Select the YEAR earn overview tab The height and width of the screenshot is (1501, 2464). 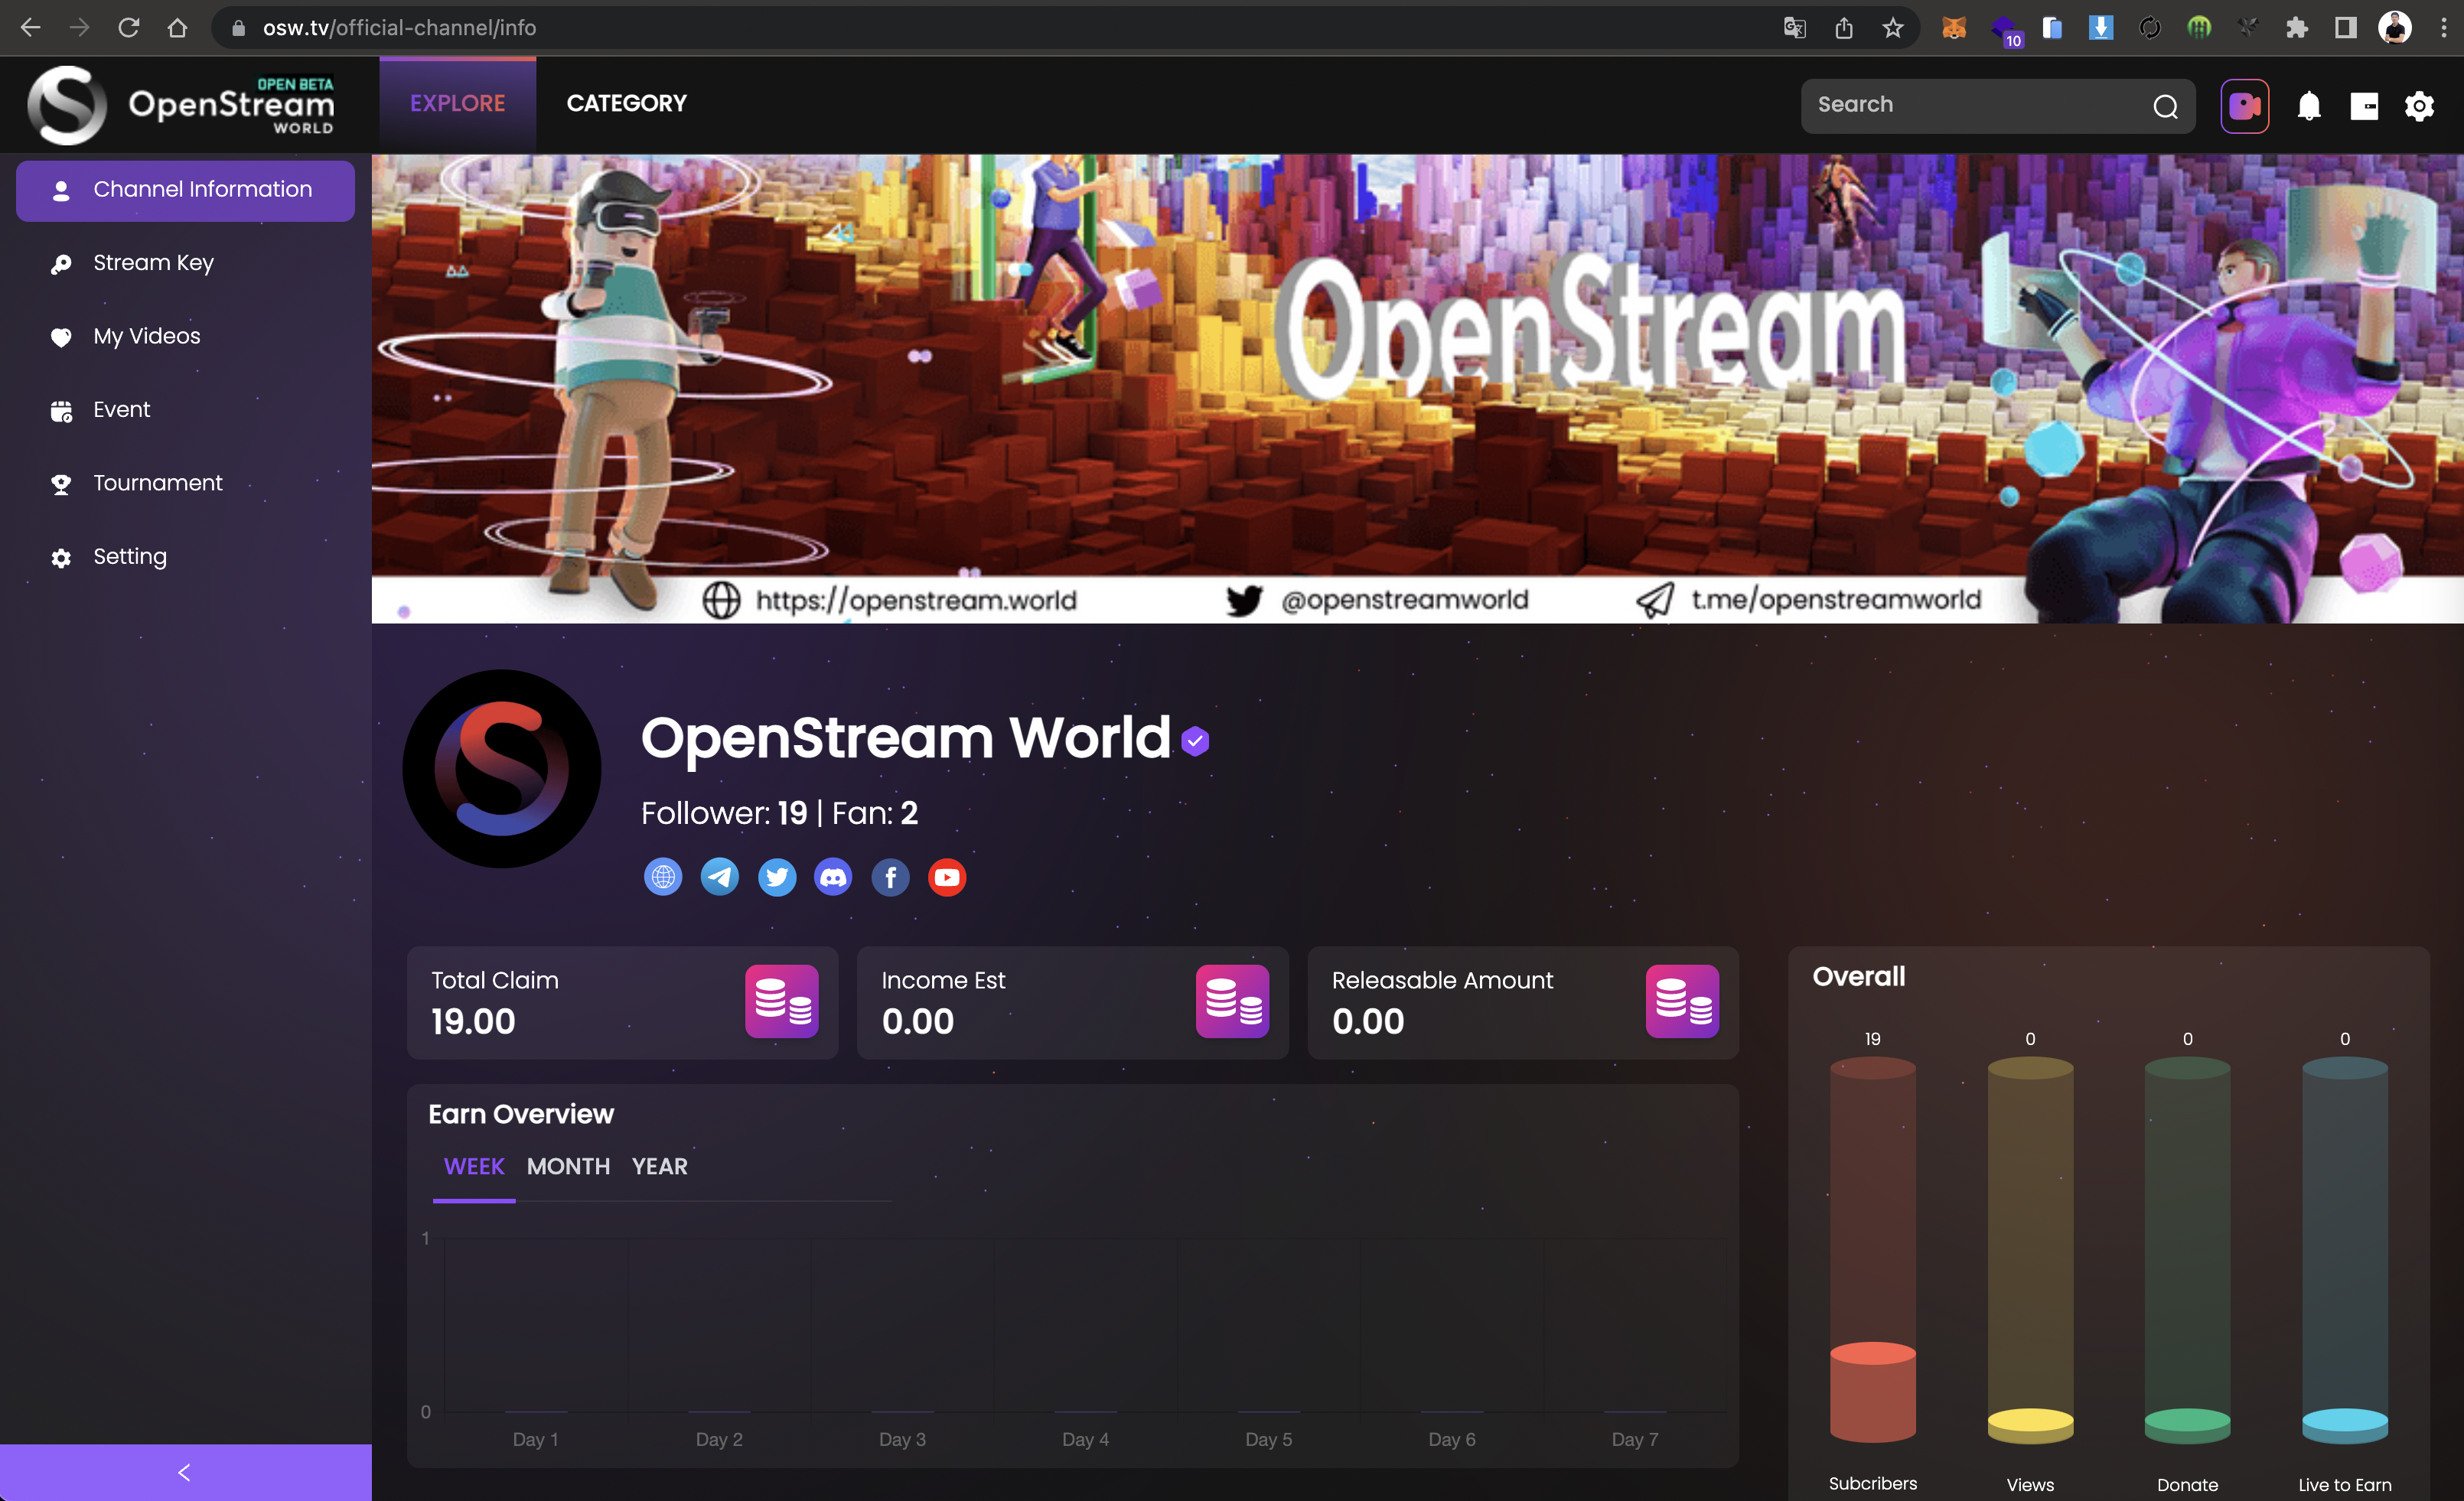(659, 1166)
